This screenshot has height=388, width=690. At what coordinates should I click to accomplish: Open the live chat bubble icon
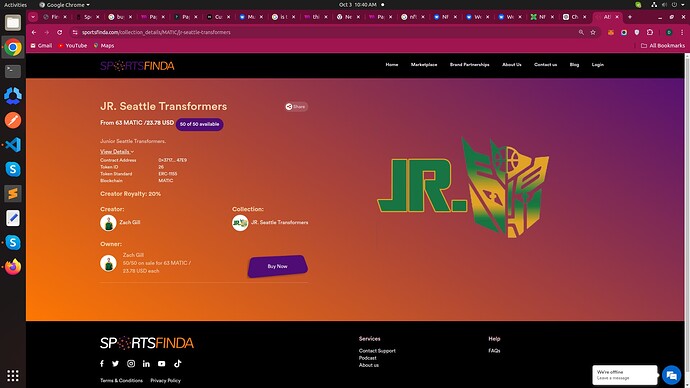[x=671, y=375]
